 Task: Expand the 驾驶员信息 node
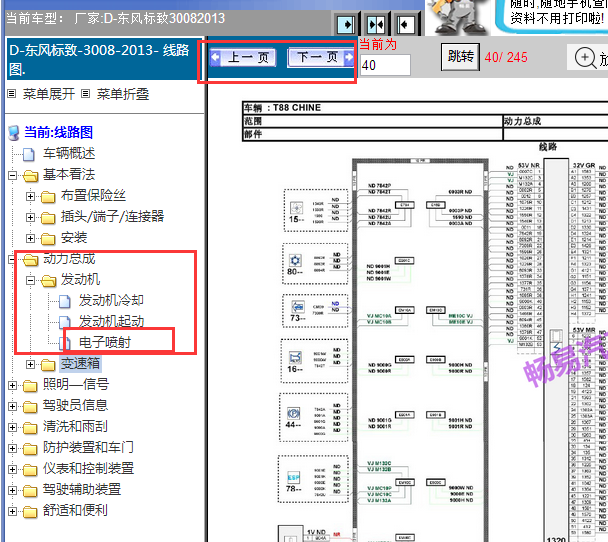coord(12,406)
